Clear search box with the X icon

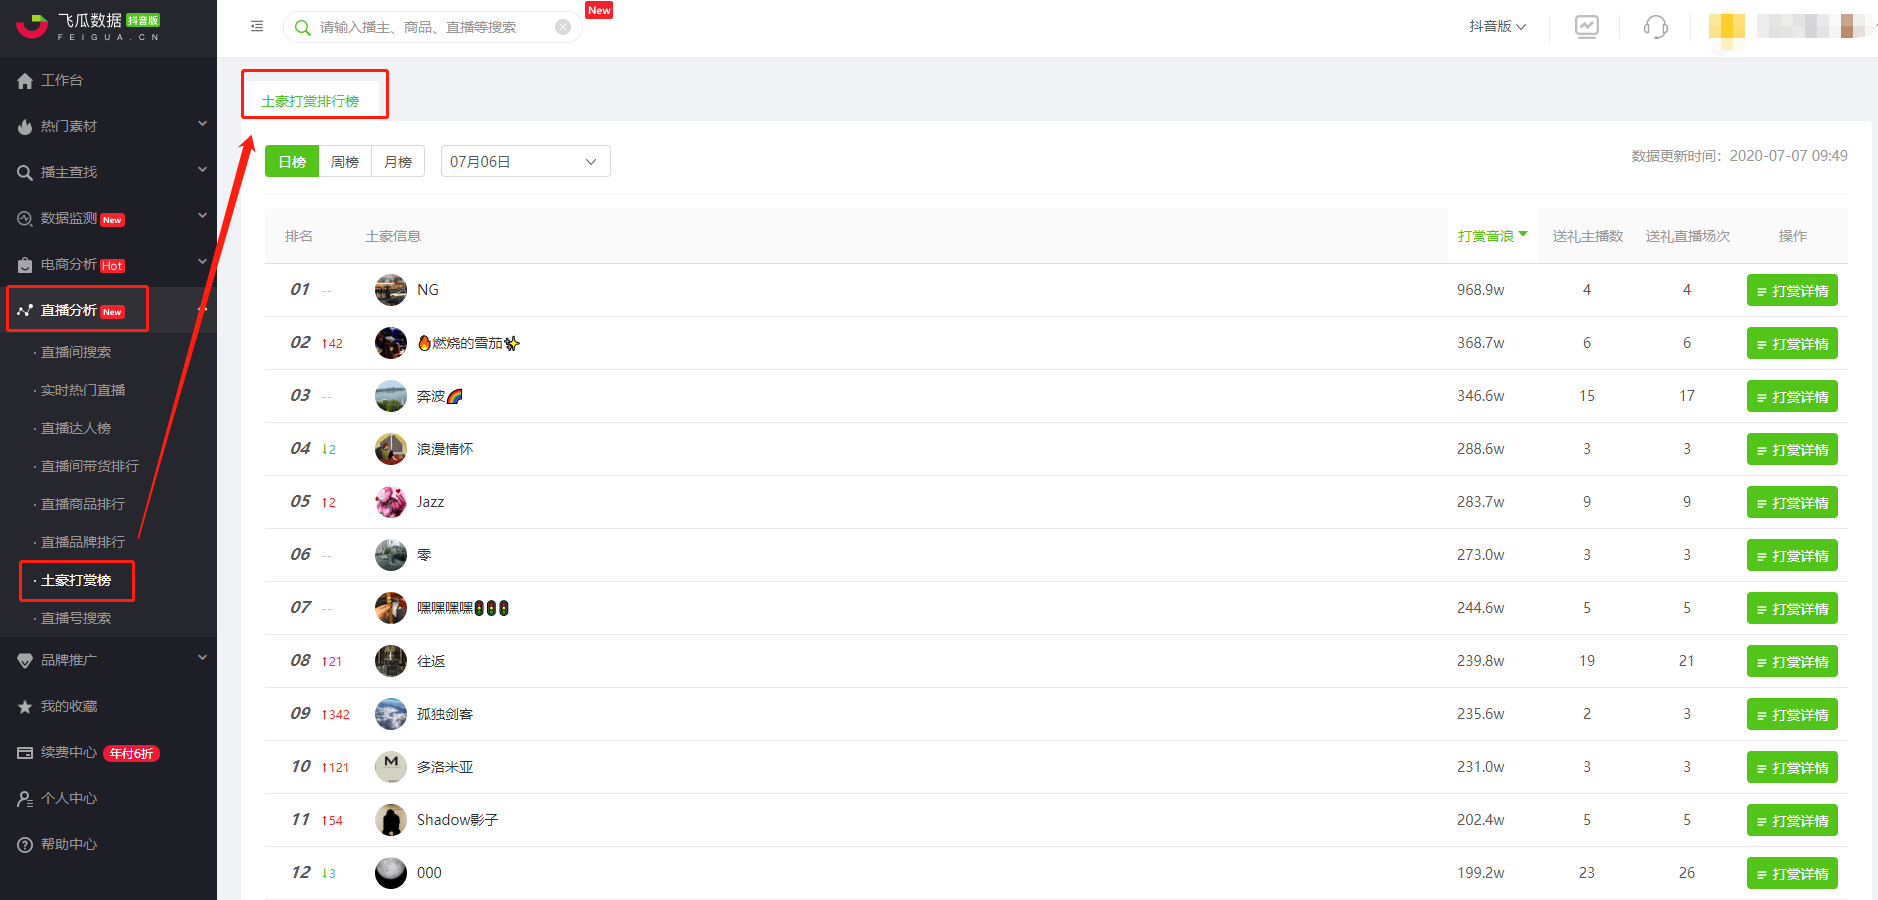click(x=563, y=27)
